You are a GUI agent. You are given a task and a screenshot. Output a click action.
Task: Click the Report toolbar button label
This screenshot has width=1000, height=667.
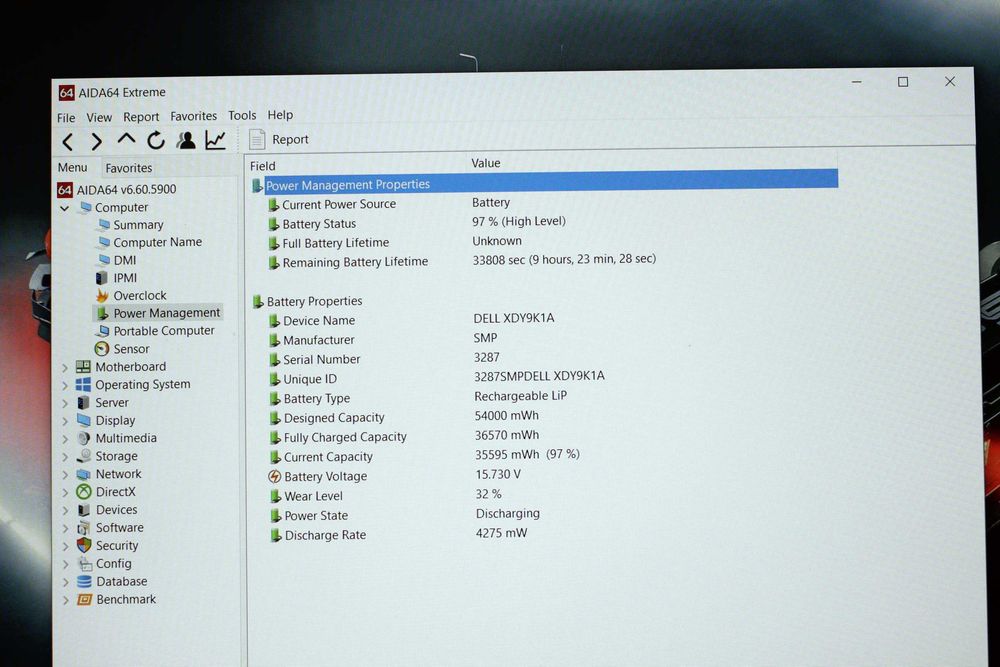[x=290, y=140]
